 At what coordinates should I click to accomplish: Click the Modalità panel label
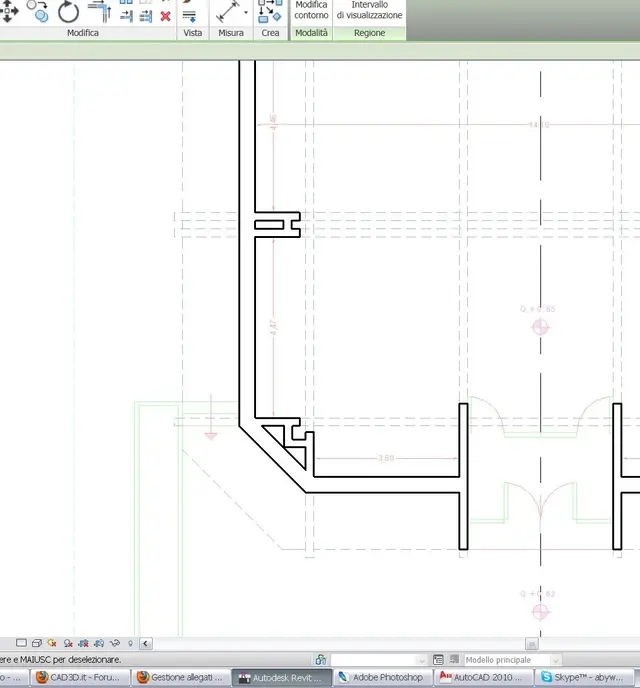311,33
